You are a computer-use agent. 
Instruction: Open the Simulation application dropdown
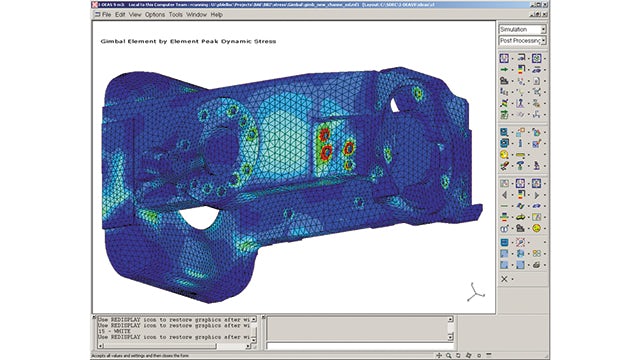point(522,29)
